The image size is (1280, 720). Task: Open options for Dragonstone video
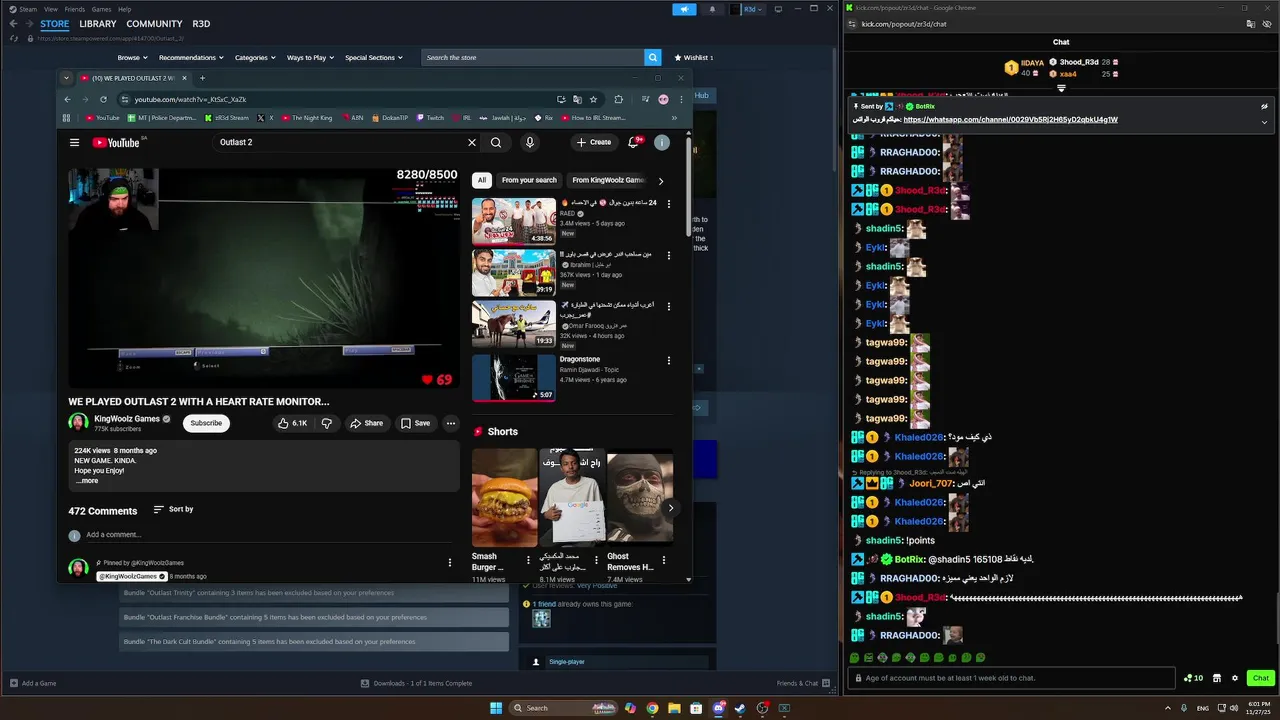(x=669, y=360)
